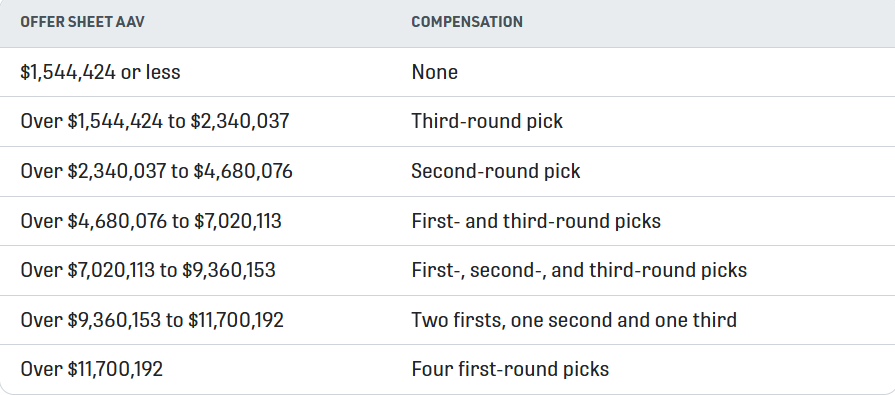Click the COMPENSATION column header
This screenshot has width=895, height=395.
pyautogui.click(x=467, y=22)
